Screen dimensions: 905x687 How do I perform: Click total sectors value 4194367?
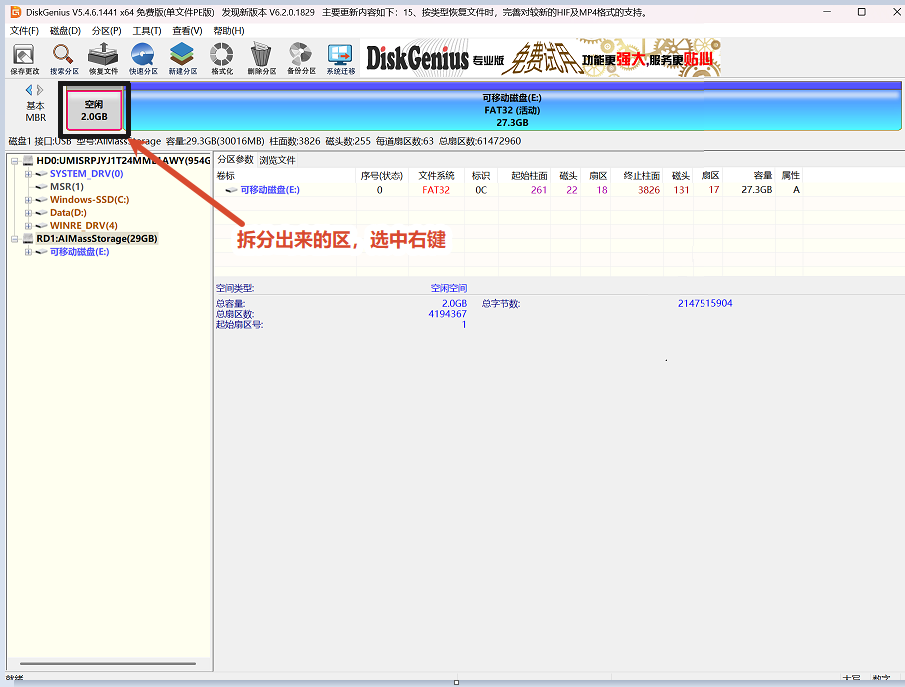(x=447, y=314)
